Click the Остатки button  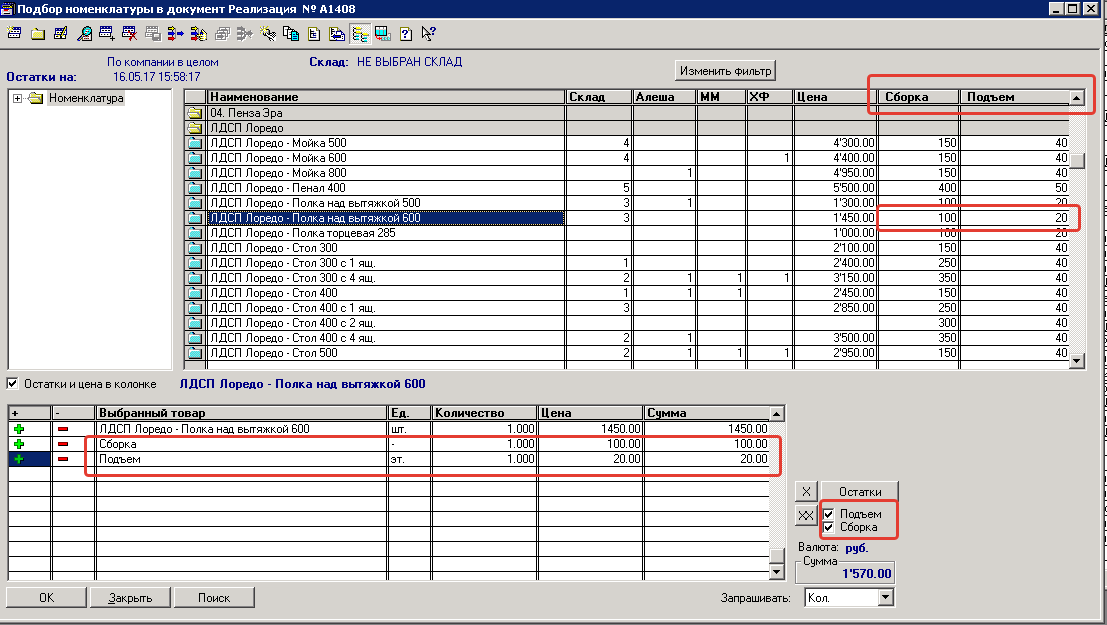859,491
